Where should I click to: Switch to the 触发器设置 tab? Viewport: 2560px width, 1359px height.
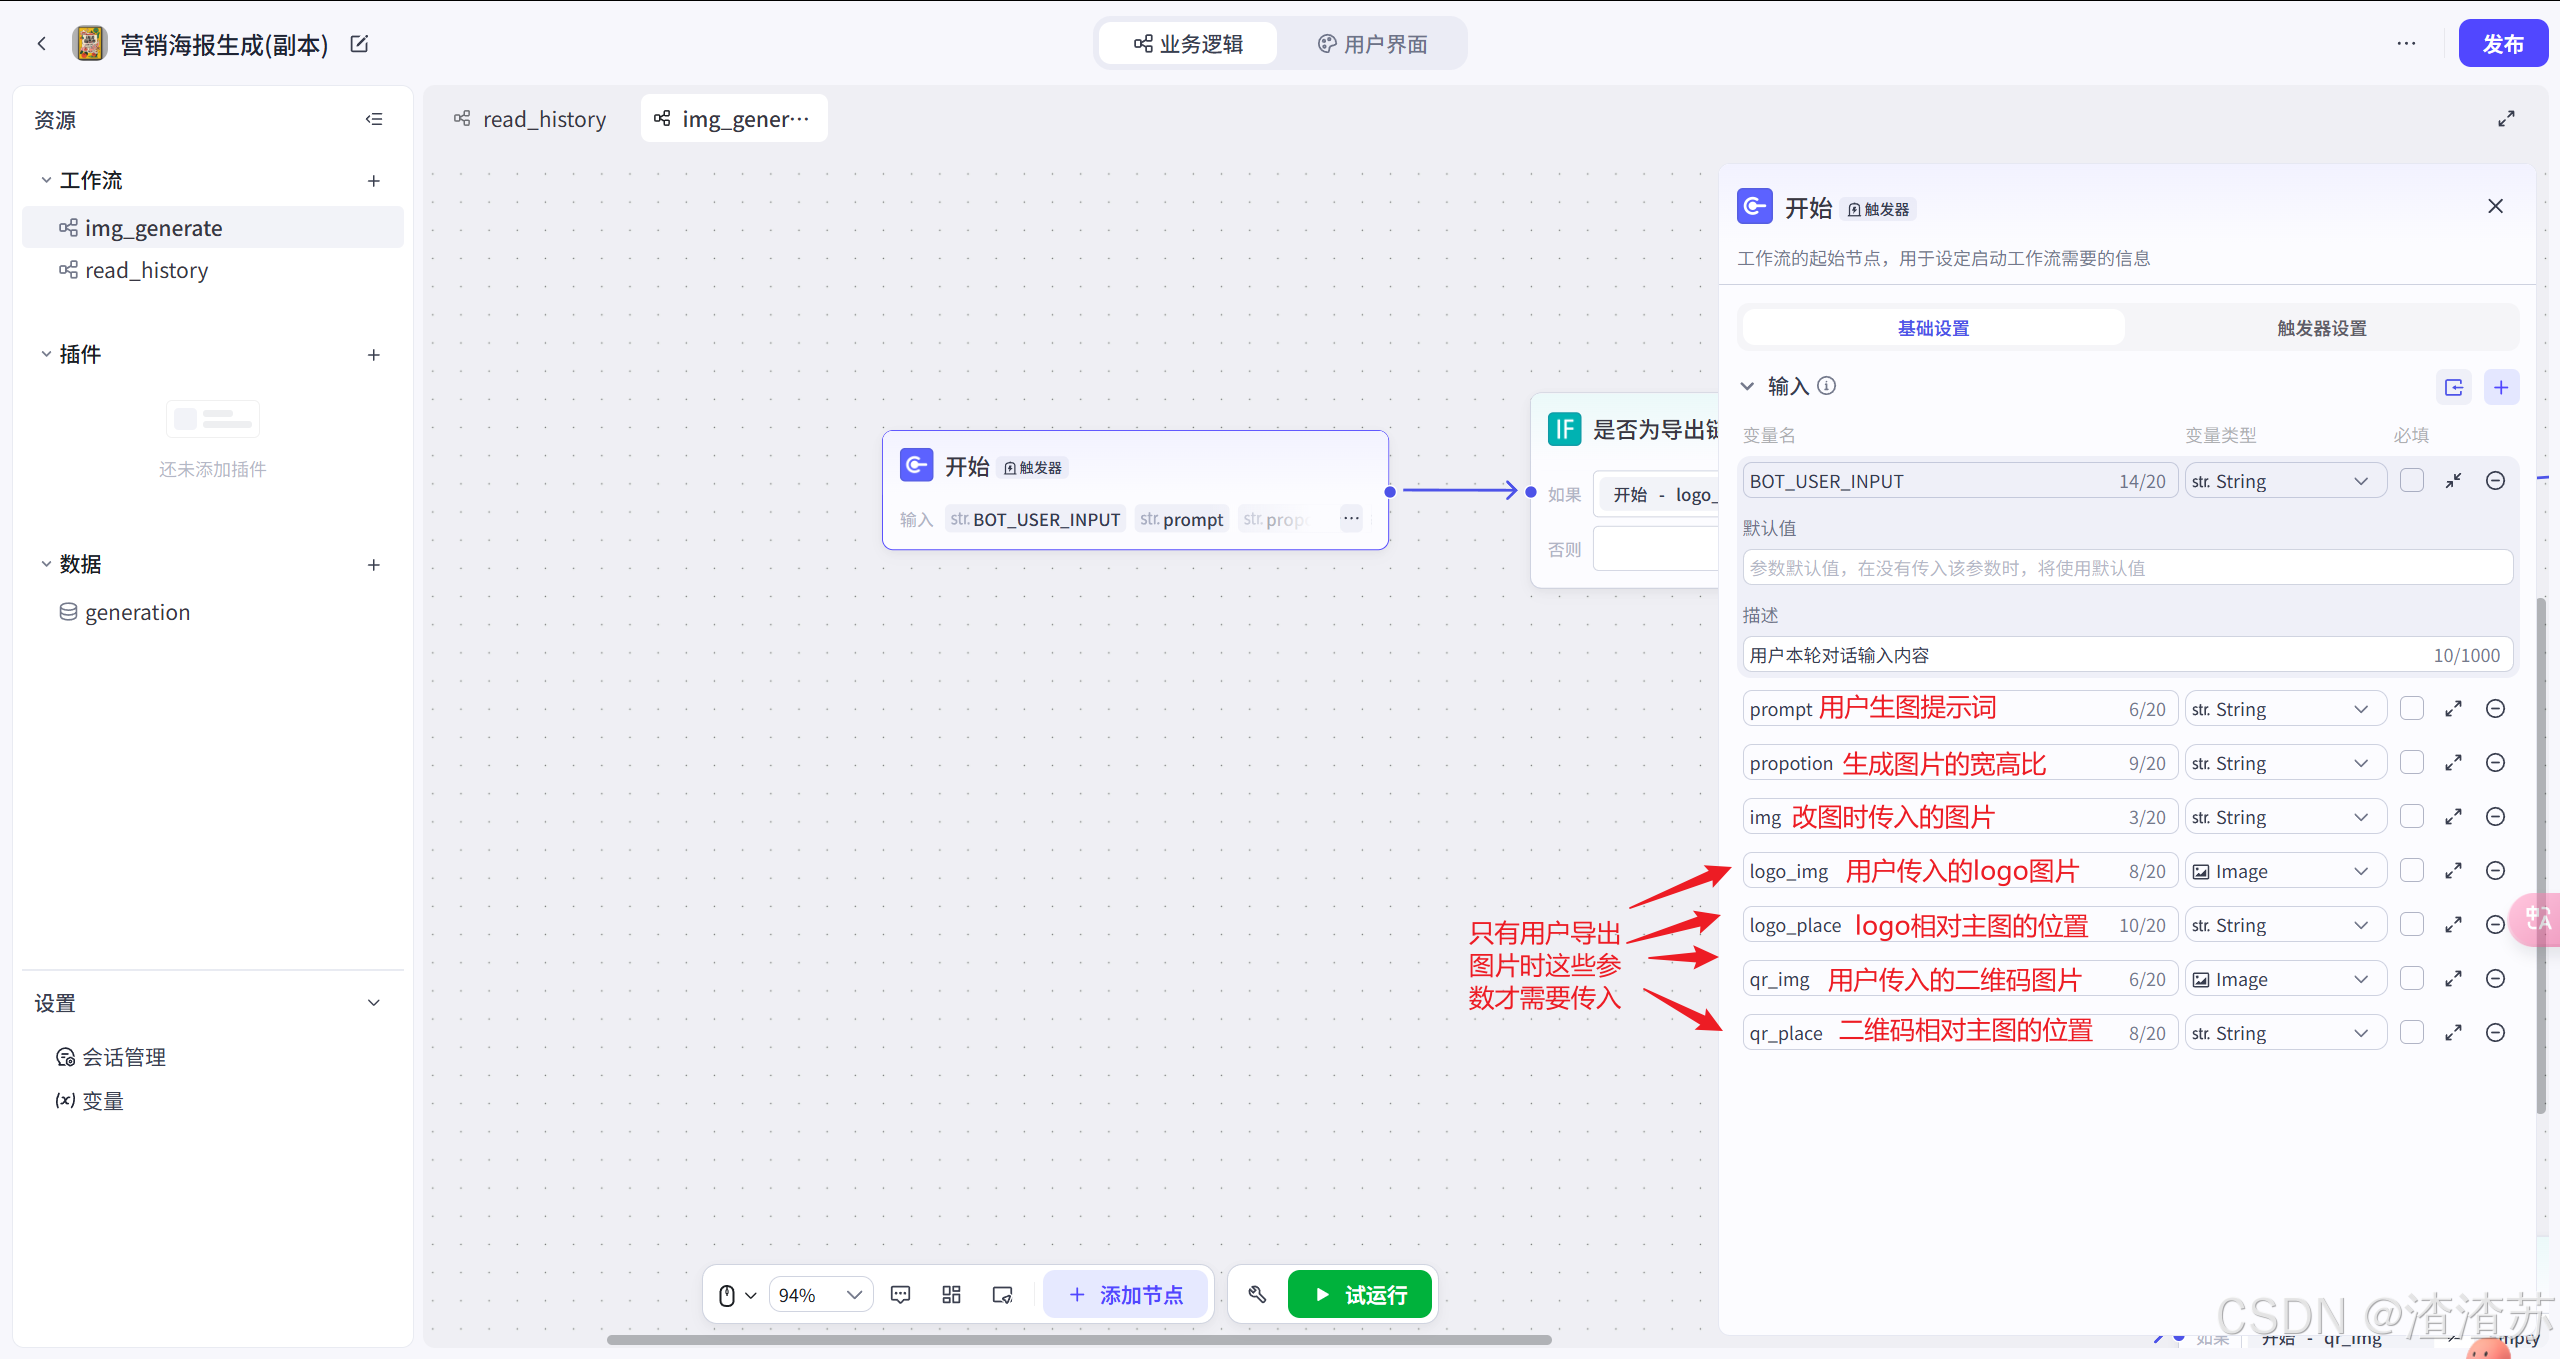click(x=2321, y=328)
